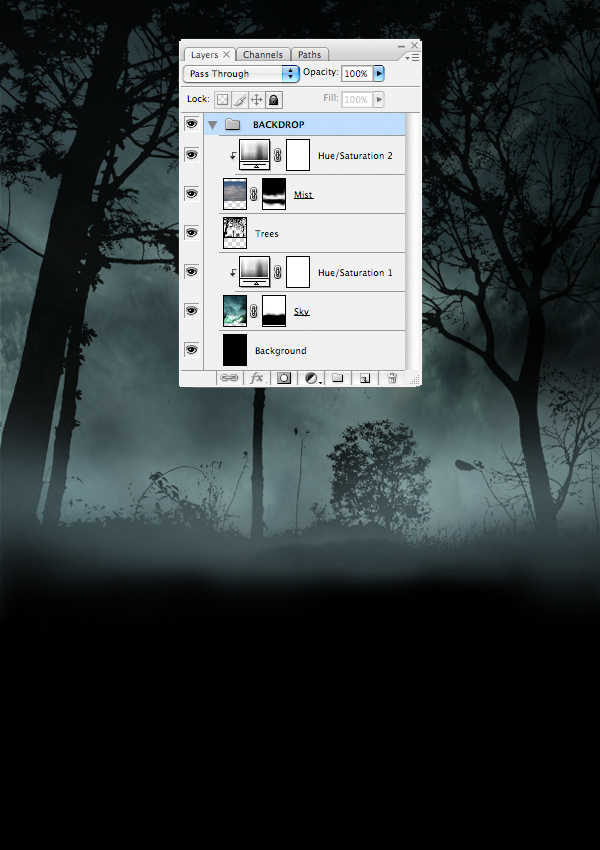This screenshot has height=850, width=600.
Task: Toggle the lock all padlock icon
Action: 274,100
